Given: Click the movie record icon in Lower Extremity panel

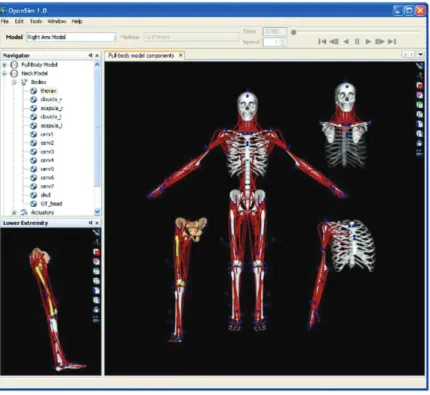Looking at the screenshot, I should pos(96,319).
